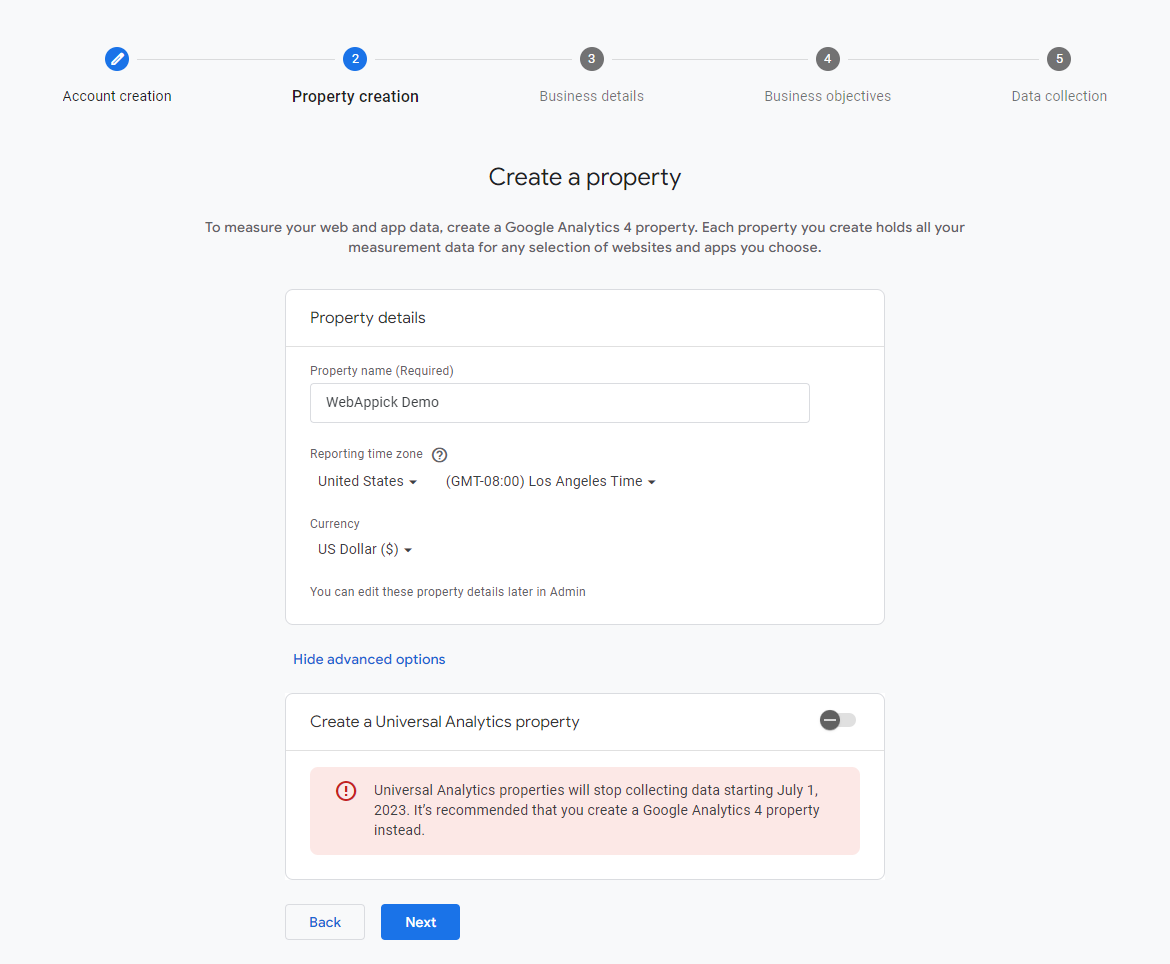Open the Los Angeles Time zone dropdown
Screen dimensions: 1170x964
tap(550, 481)
